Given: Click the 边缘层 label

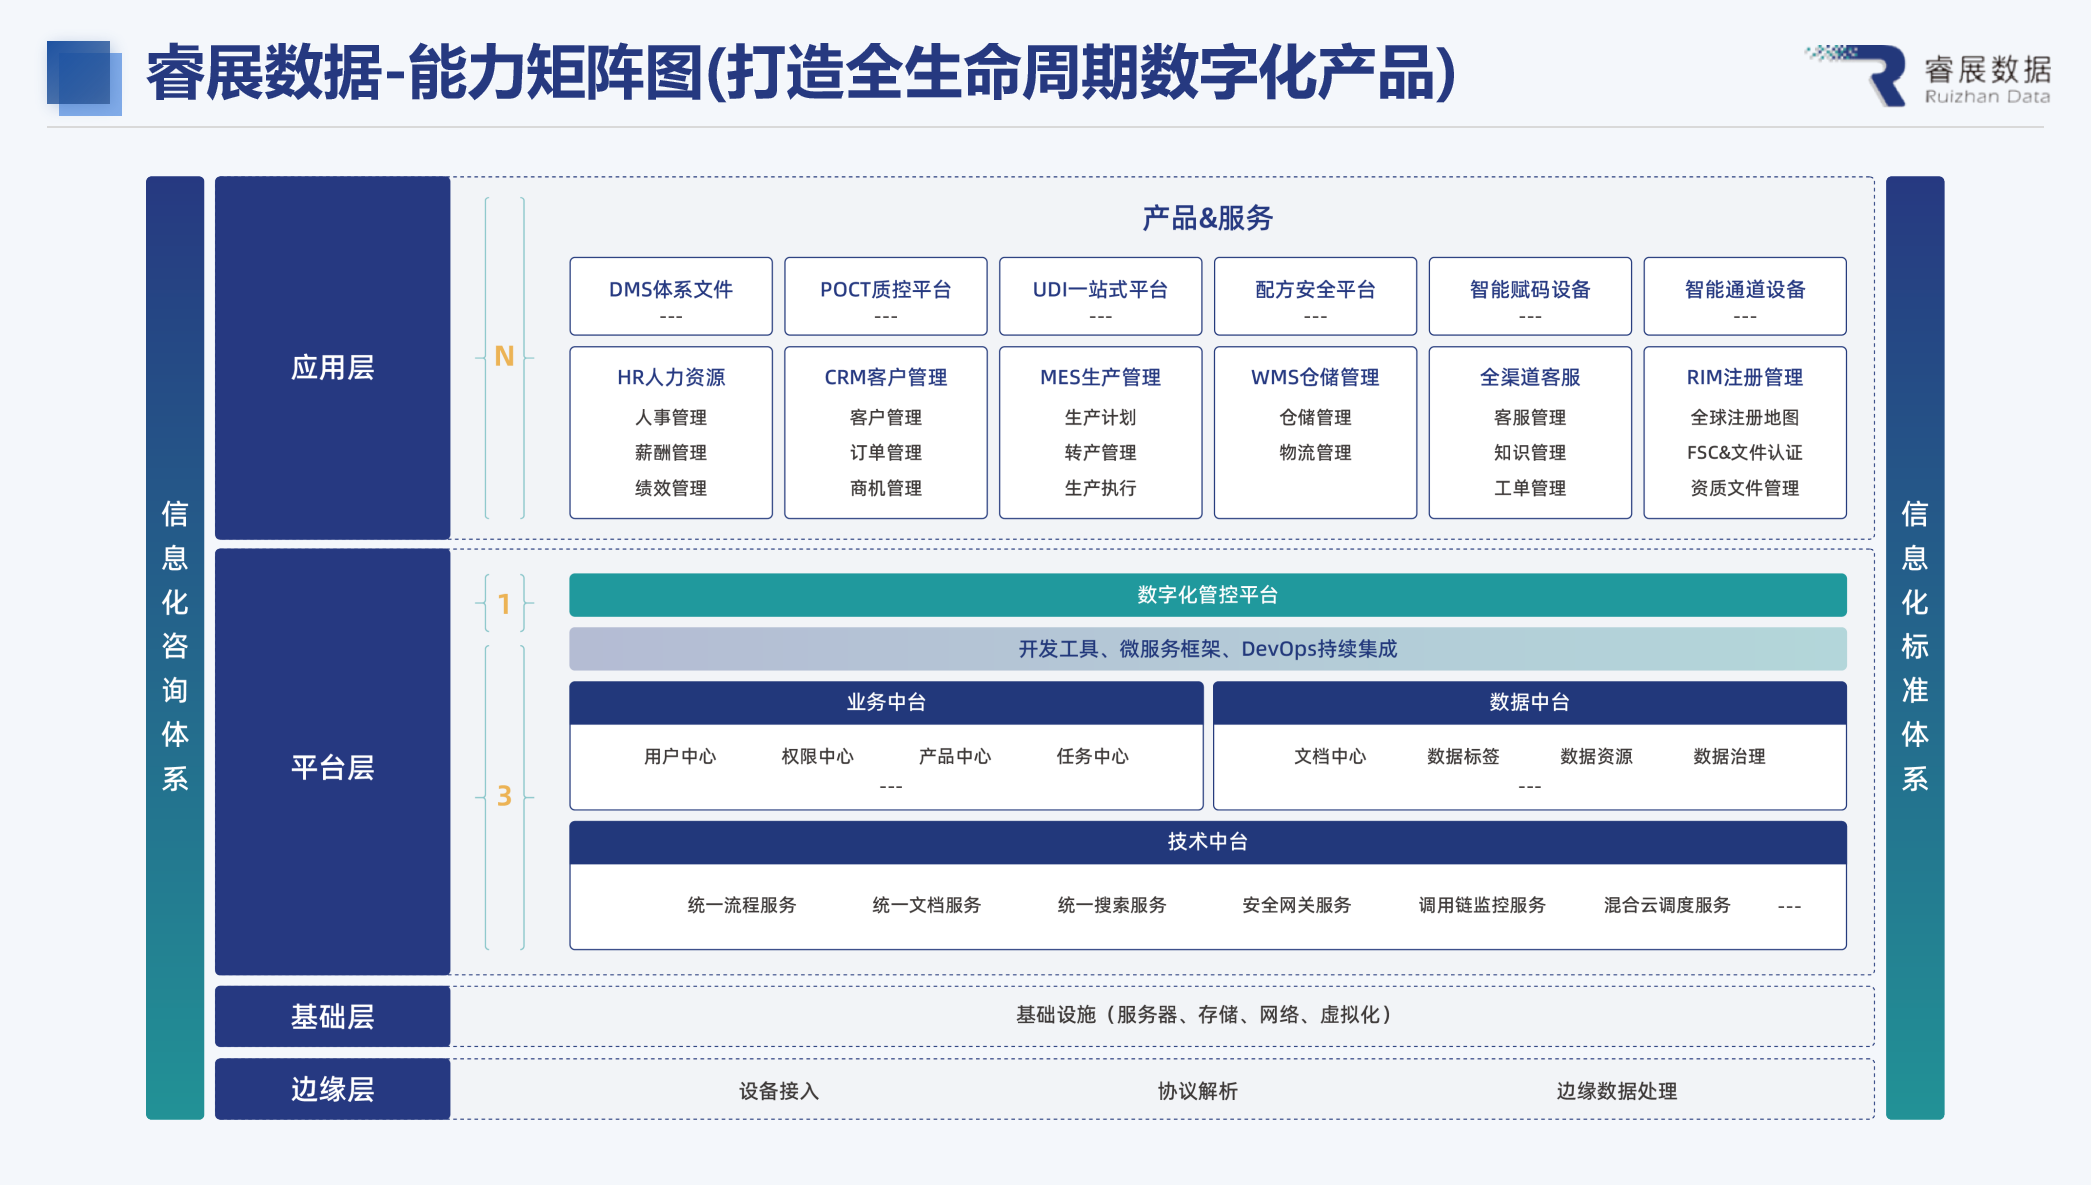Looking at the screenshot, I should click(333, 1089).
